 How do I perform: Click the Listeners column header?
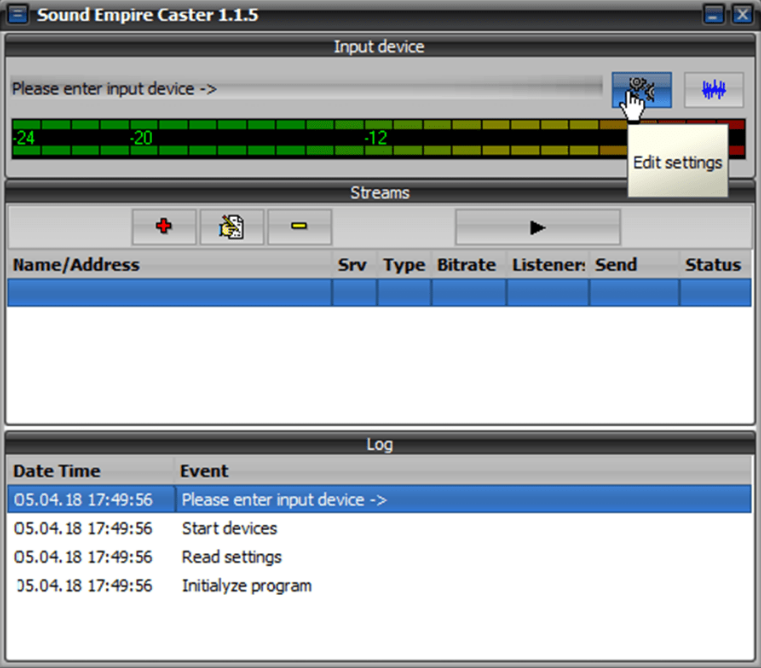547,265
